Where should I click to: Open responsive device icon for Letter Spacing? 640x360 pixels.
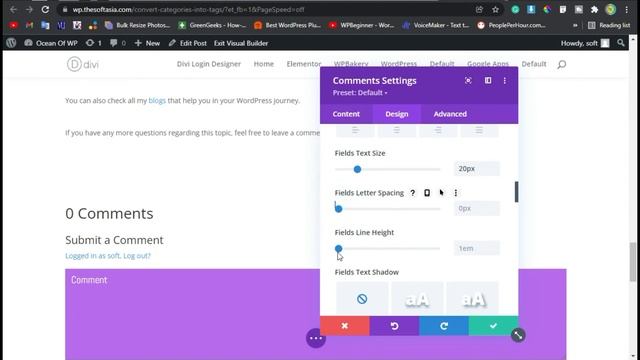427,193
